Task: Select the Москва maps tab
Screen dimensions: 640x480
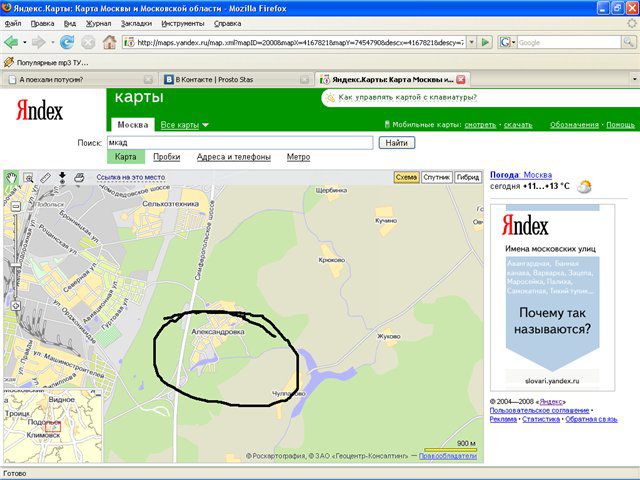Action: pos(133,124)
